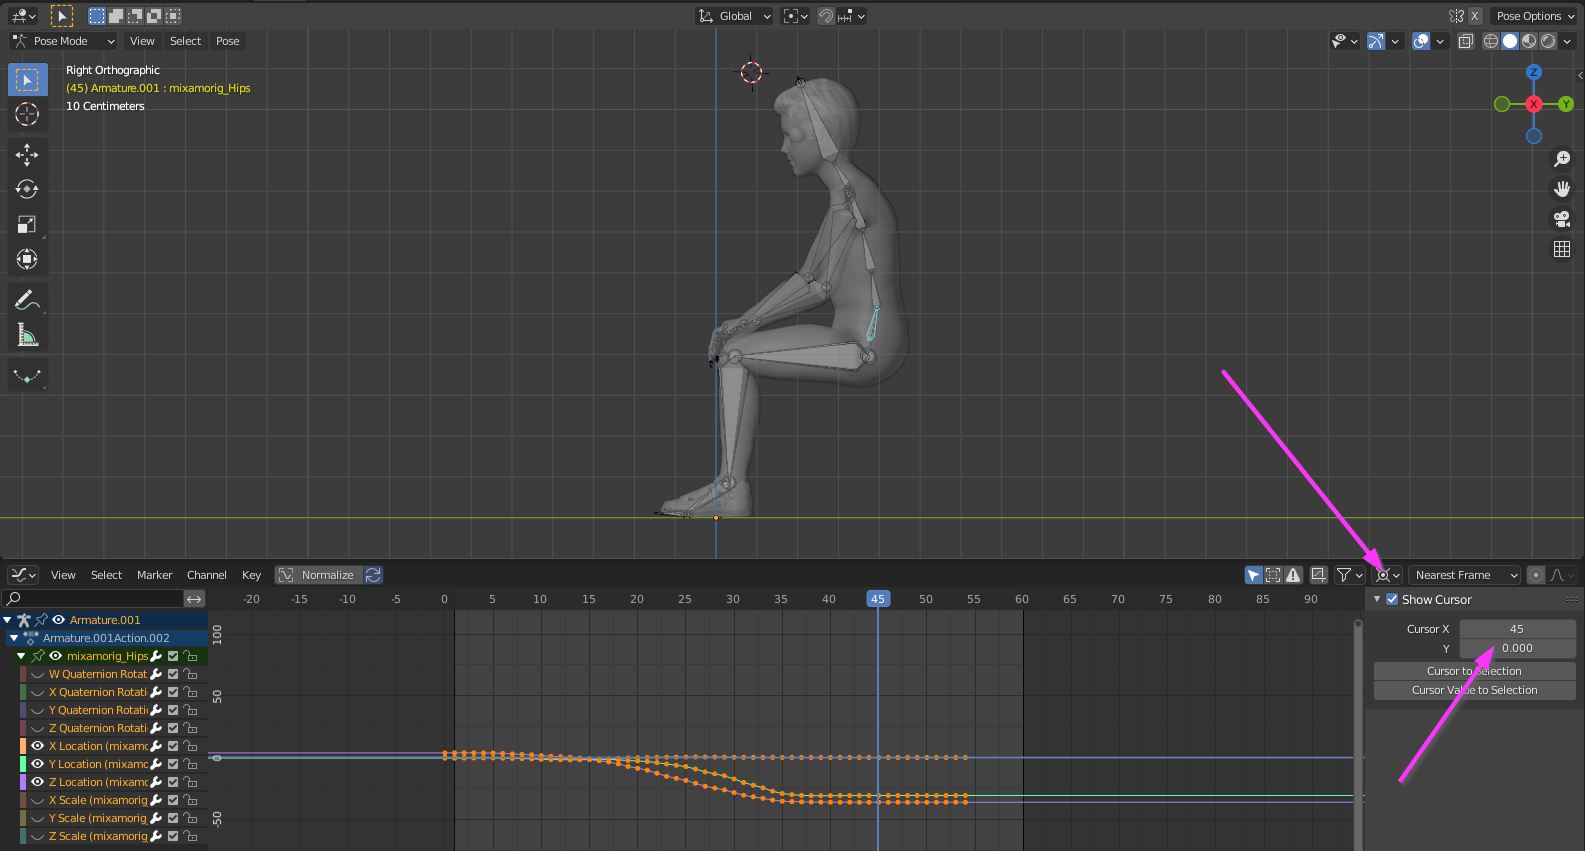Click the Cursor X value field
Viewport: 1585px width, 851px height.
click(1517, 629)
